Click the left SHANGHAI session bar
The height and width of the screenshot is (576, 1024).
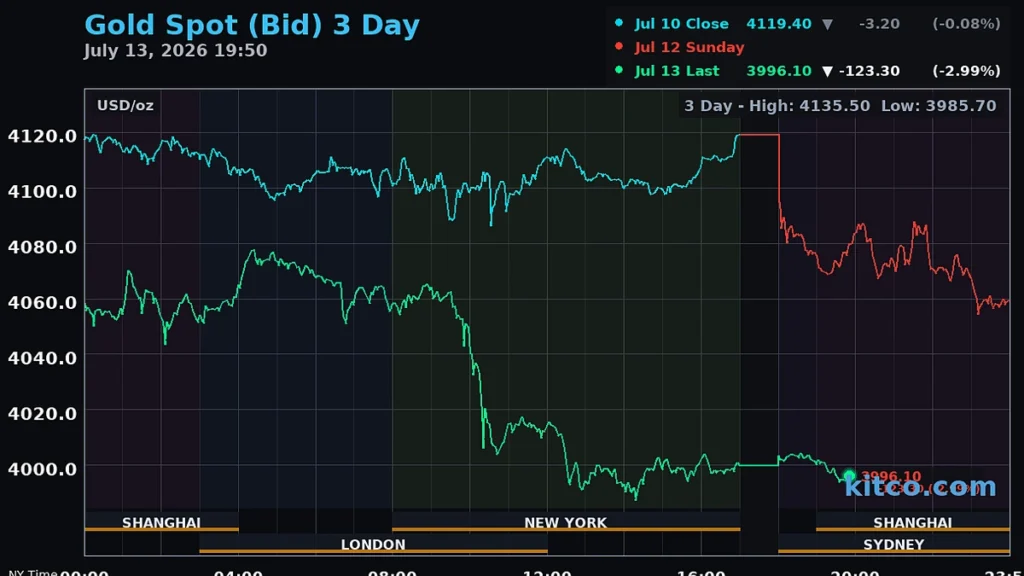(x=161, y=523)
